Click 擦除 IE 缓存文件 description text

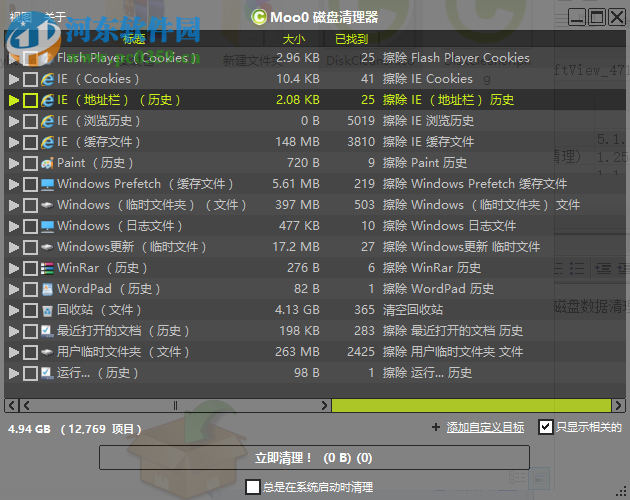point(428,142)
